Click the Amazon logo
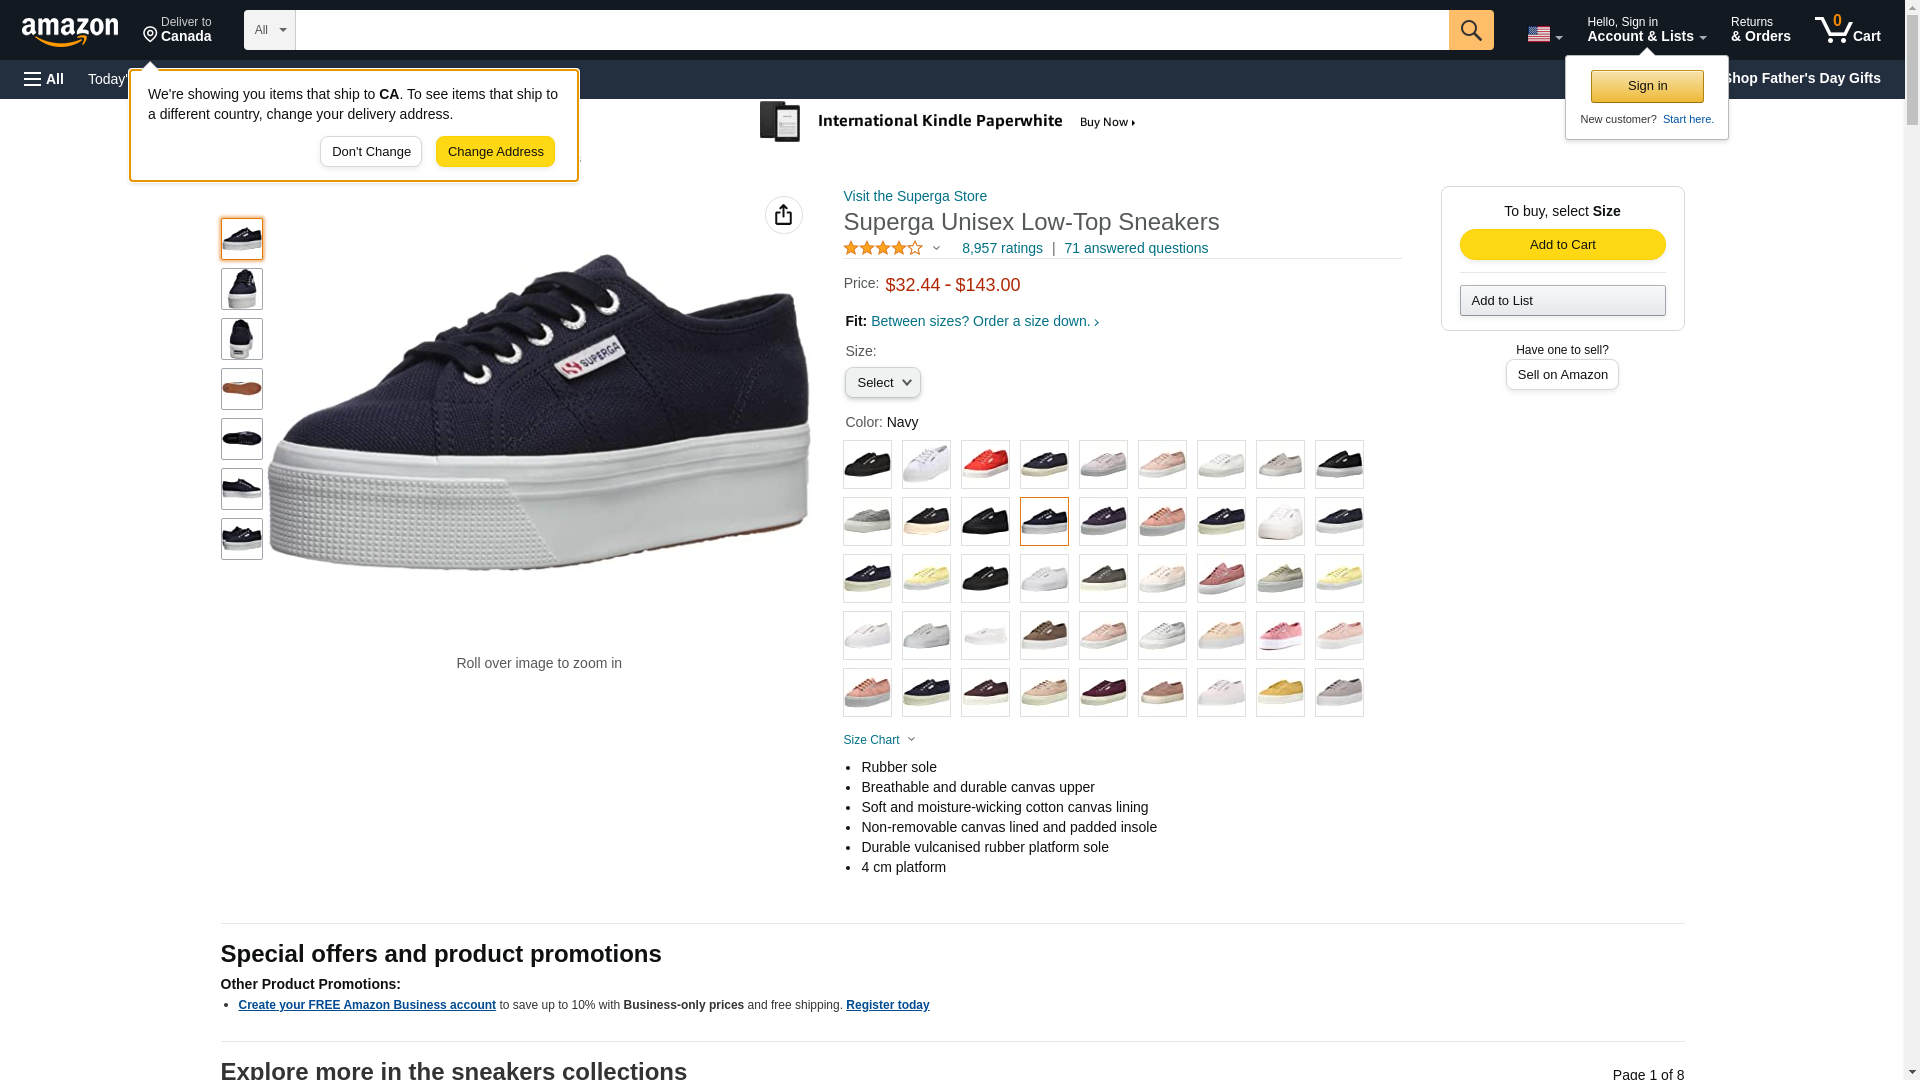The image size is (1920, 1080). pyautogui.click(x=70, y=32)
